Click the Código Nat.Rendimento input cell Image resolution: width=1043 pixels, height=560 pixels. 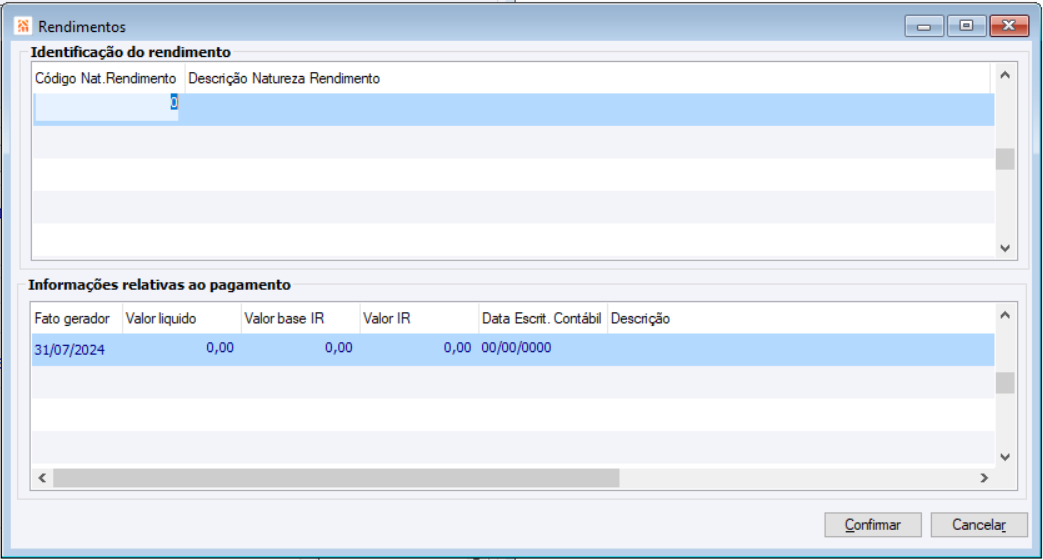coord(106,108)
